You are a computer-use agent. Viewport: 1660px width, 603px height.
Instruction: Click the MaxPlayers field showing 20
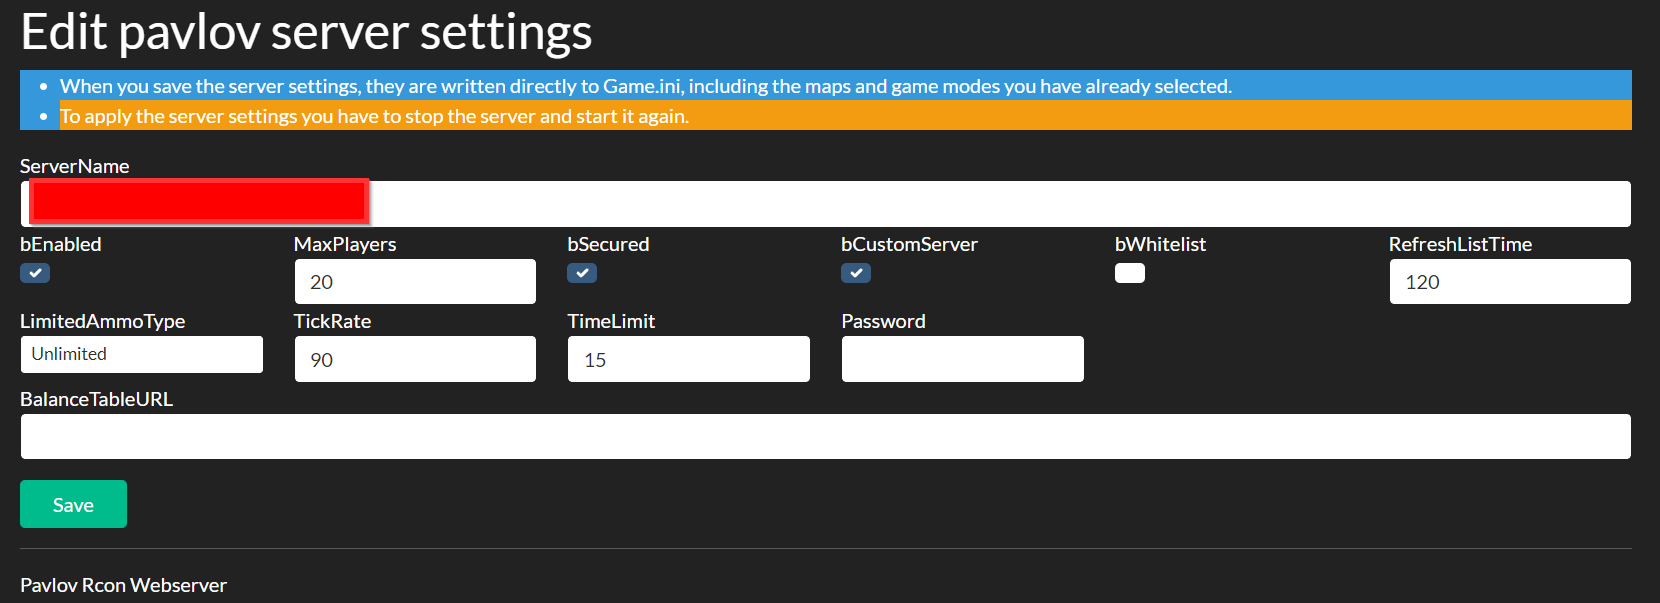tap(415, 282)
